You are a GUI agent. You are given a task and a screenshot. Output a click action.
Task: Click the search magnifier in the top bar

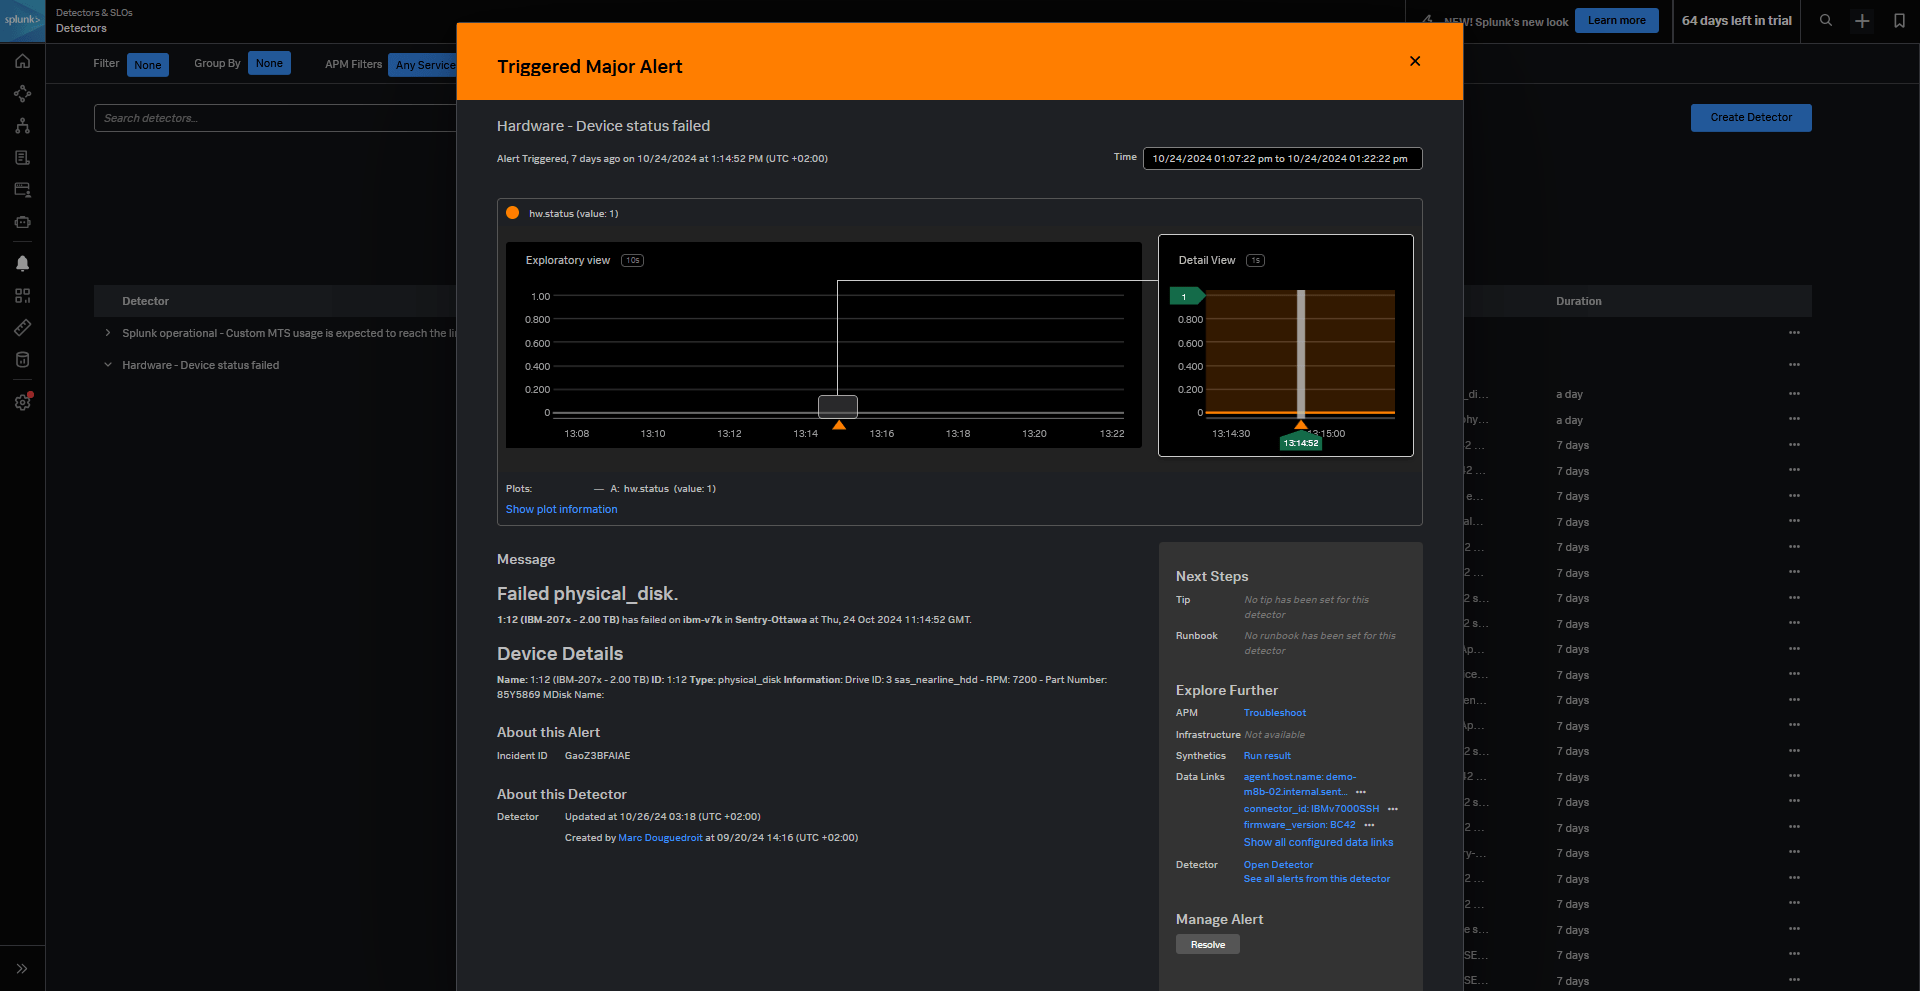coord(1826,21)
